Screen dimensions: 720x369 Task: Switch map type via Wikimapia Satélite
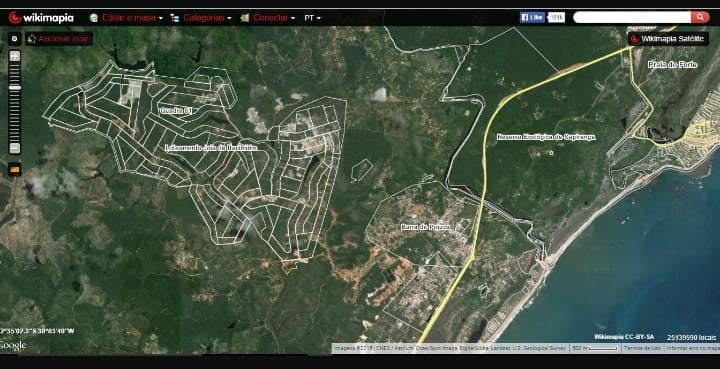click(x=668, y=39)
